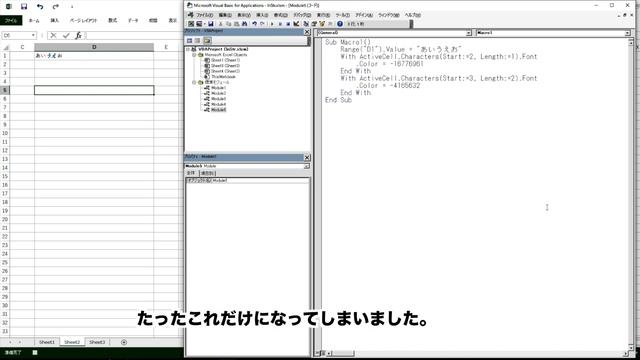Open the Procedure Macro1 dropdown in the code window
Viewport: 640px width, 360px height.
click(627, 33)
